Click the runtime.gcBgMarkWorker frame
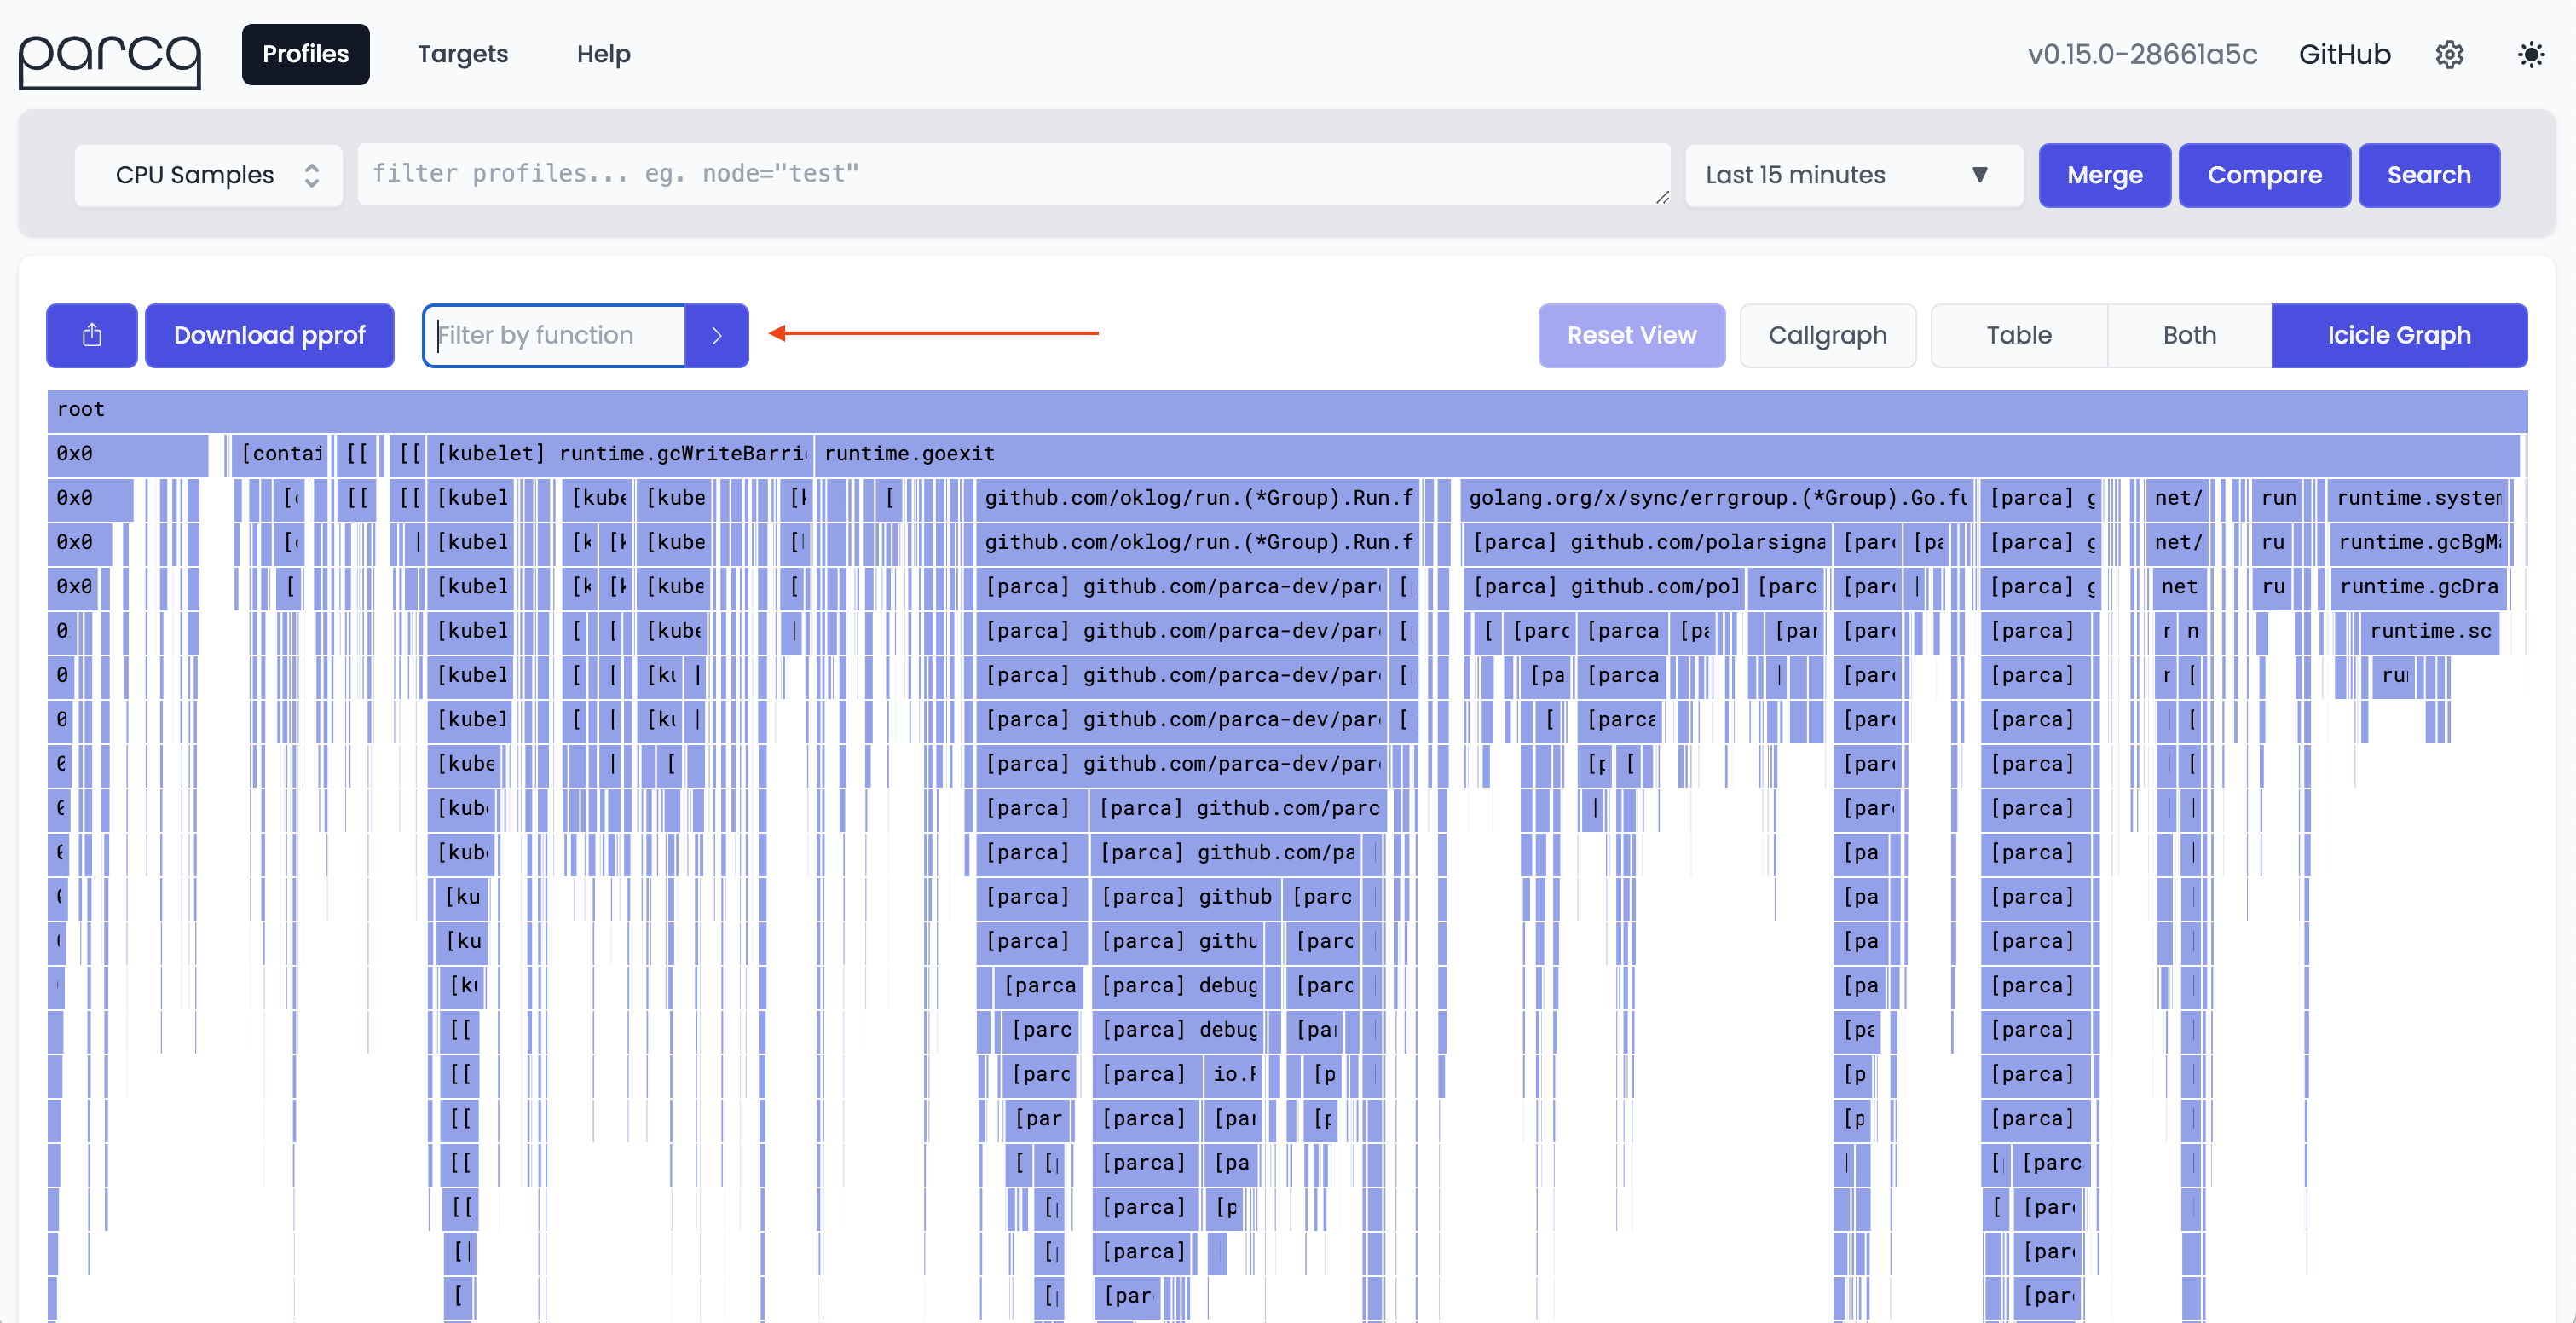Screen dimensions: 2576x1323 2420,542
